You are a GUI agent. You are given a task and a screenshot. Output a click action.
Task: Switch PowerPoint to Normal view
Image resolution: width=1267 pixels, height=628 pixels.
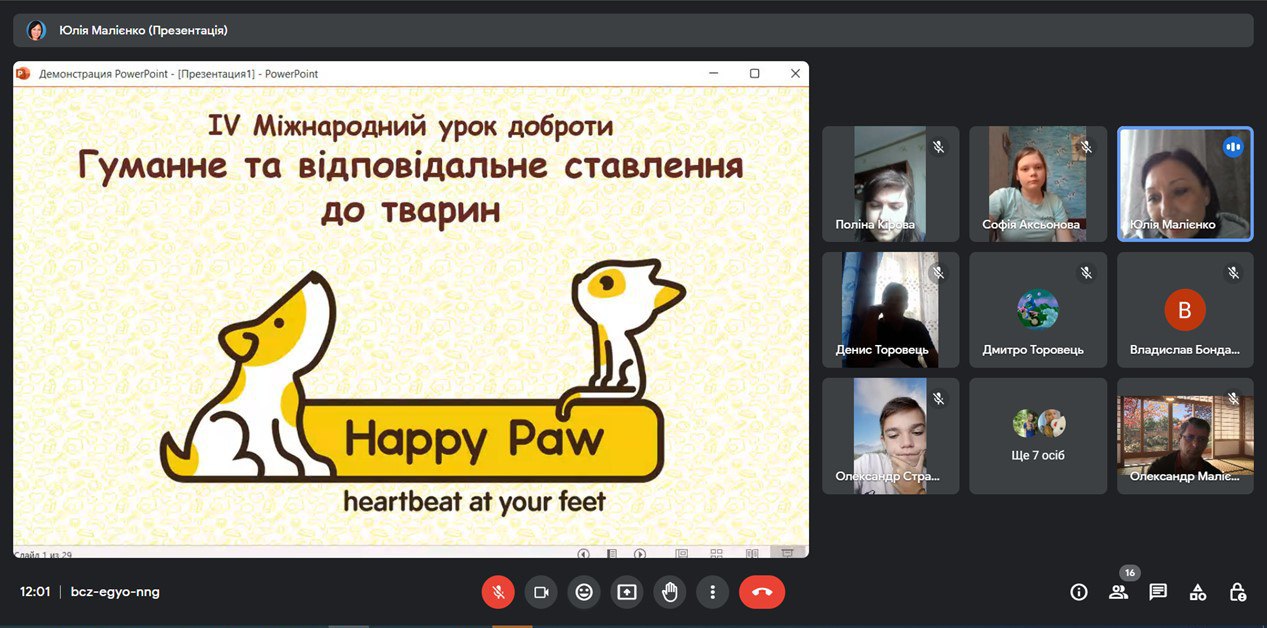pyautogui.click(x=682, y=553)
